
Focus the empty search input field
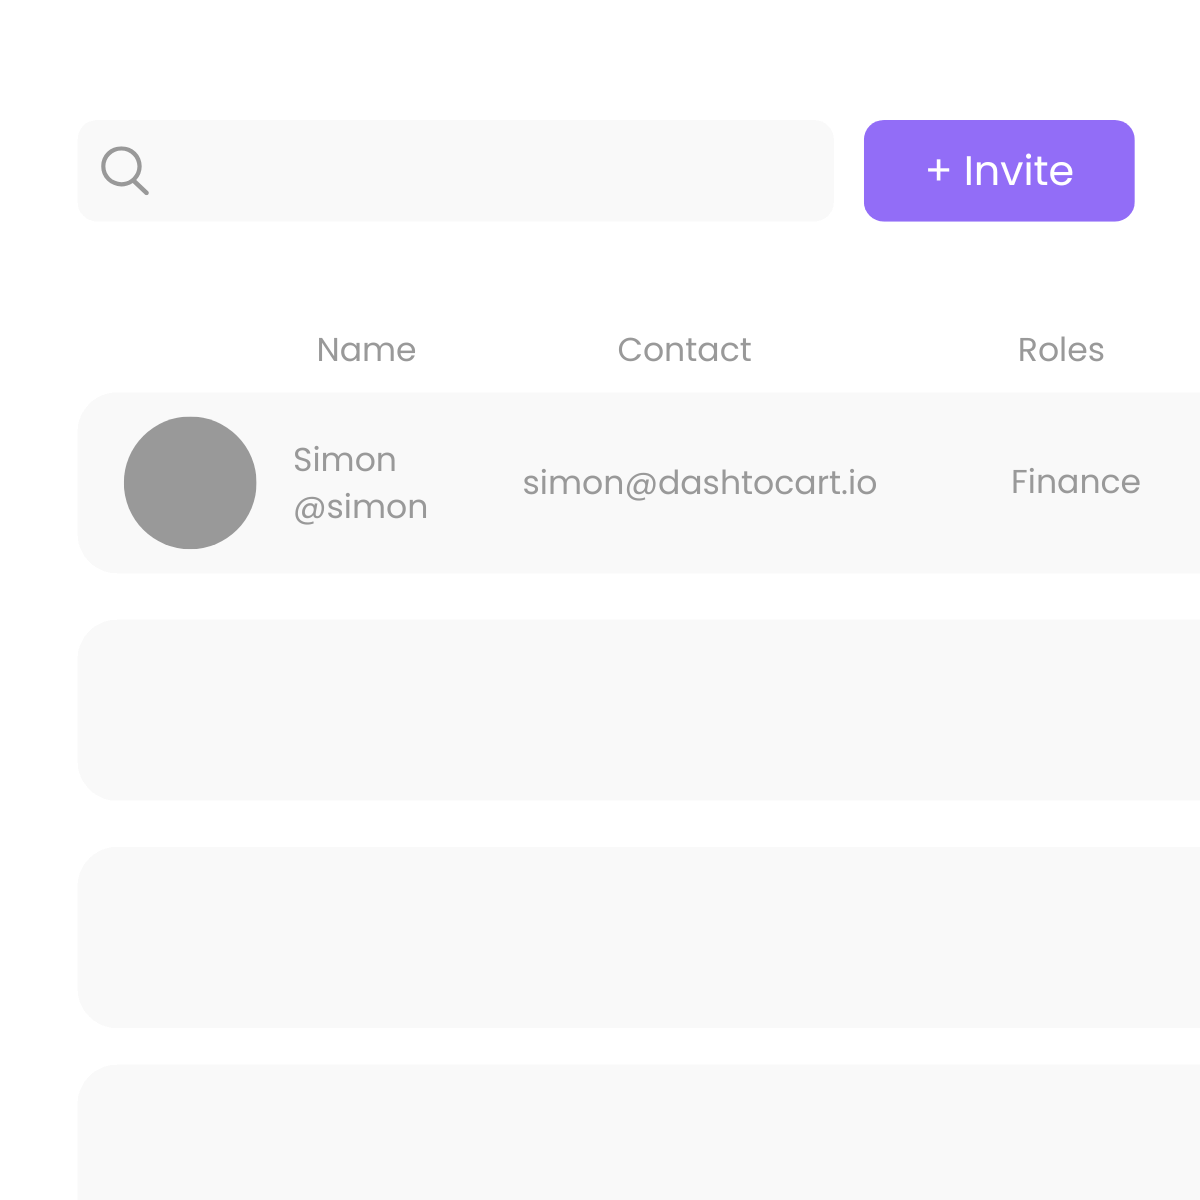click(455, 171)
